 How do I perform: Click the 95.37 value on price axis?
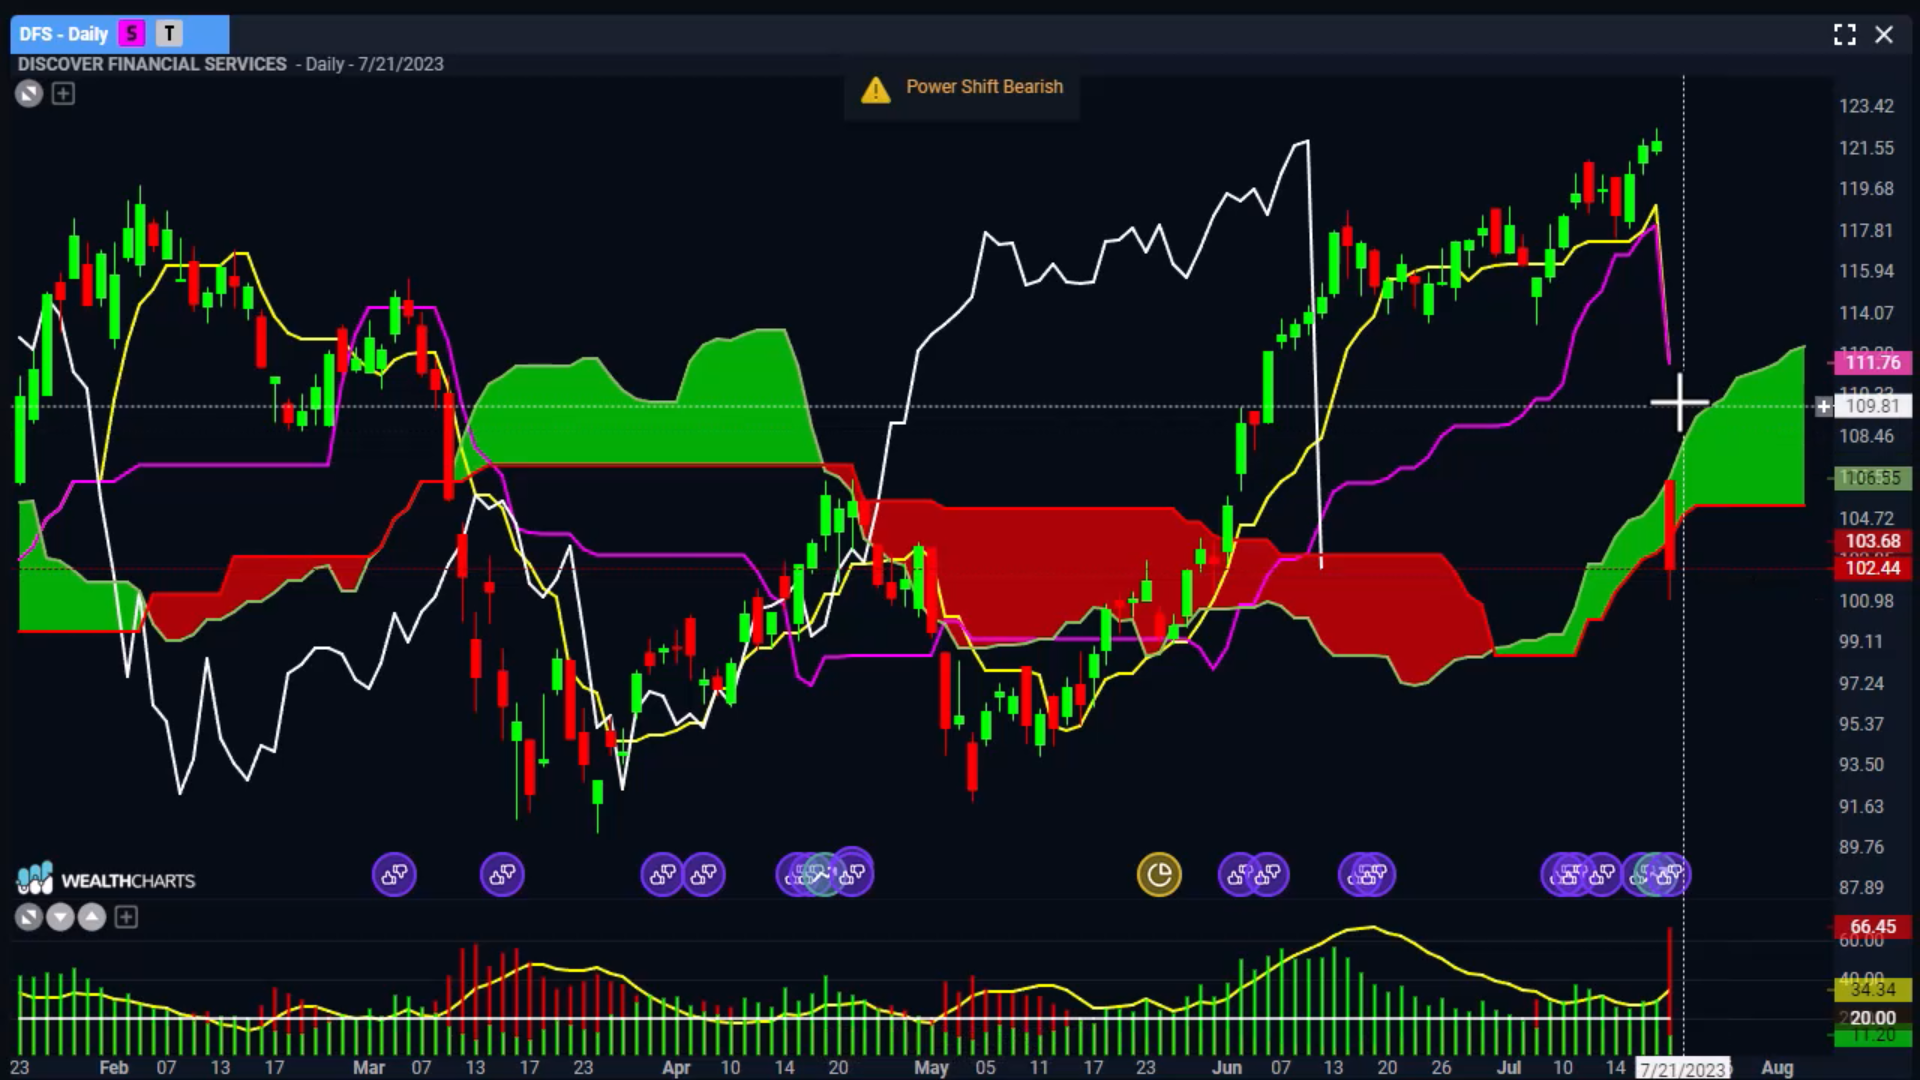pos(1861,724)
